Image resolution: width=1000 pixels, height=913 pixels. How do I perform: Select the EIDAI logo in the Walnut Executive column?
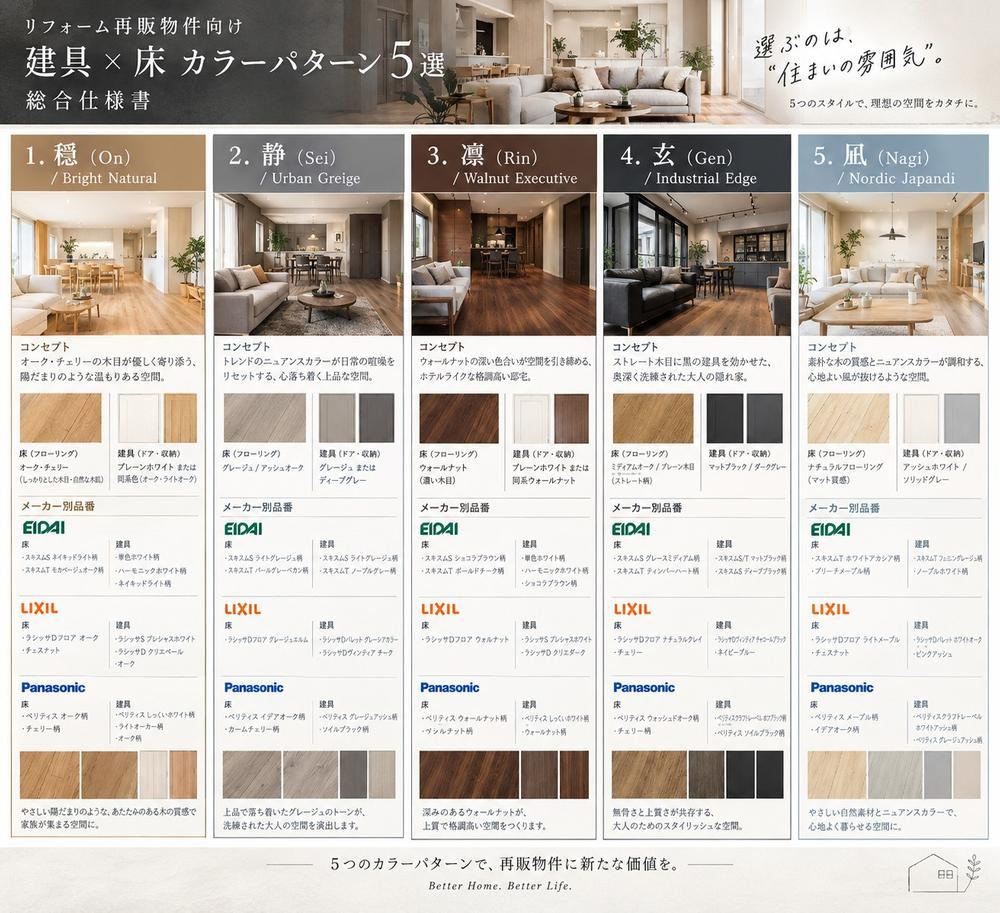pyautogui.click(x=439, y=529)
